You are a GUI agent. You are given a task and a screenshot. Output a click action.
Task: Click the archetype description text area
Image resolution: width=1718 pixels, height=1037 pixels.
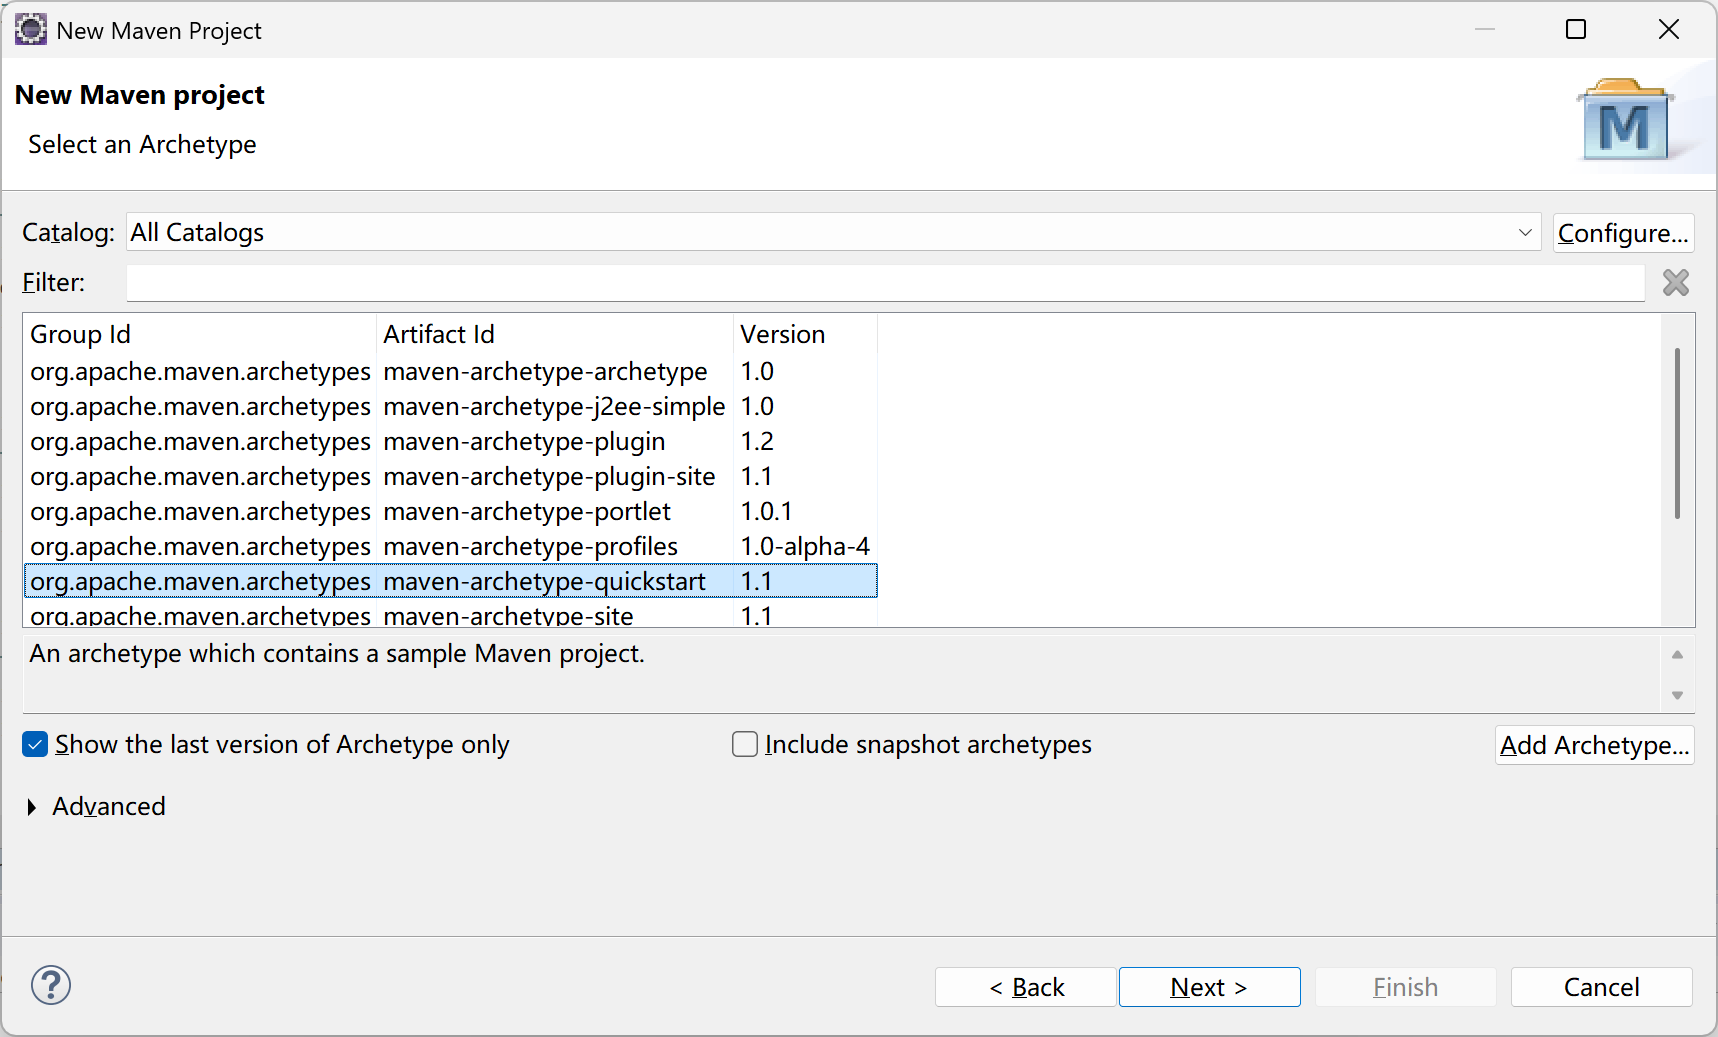pyautogui.click(x=841, y=674)
